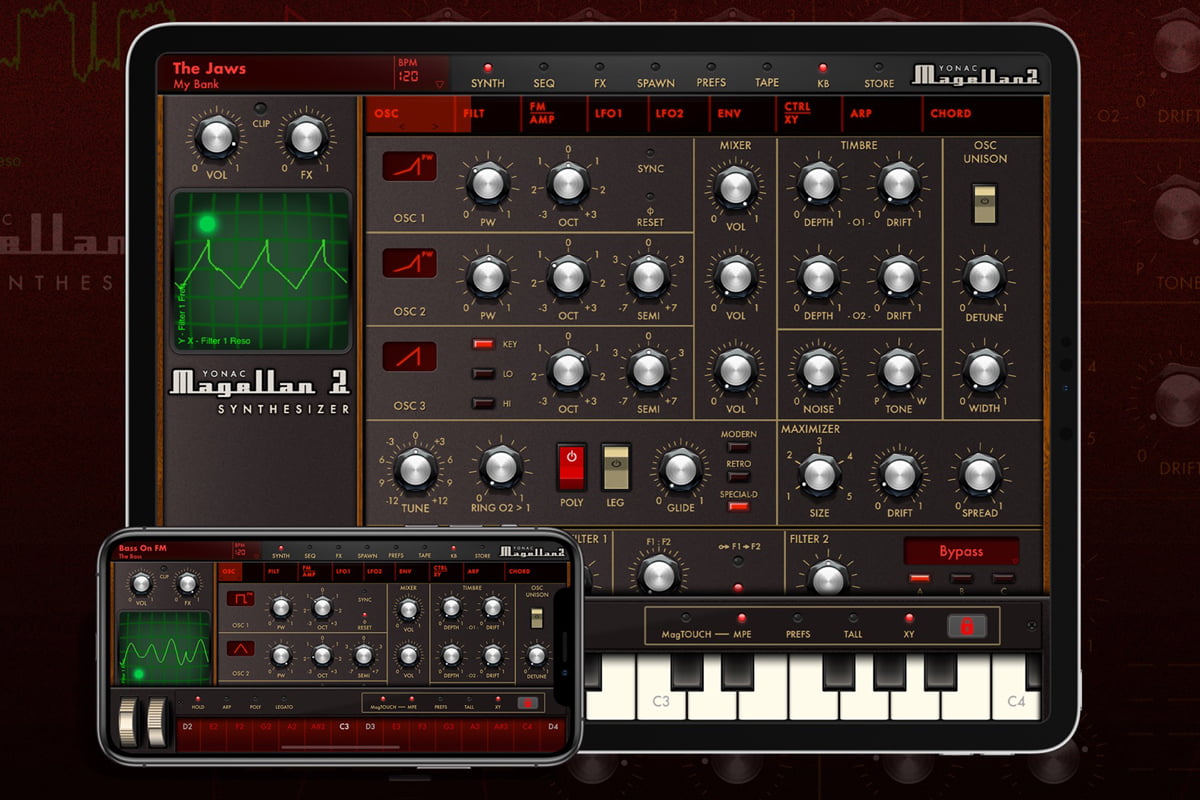Enable HOLD on the phone keyboard bar
The height and width of the screenshot is (800, 1200).
[198, 703]
